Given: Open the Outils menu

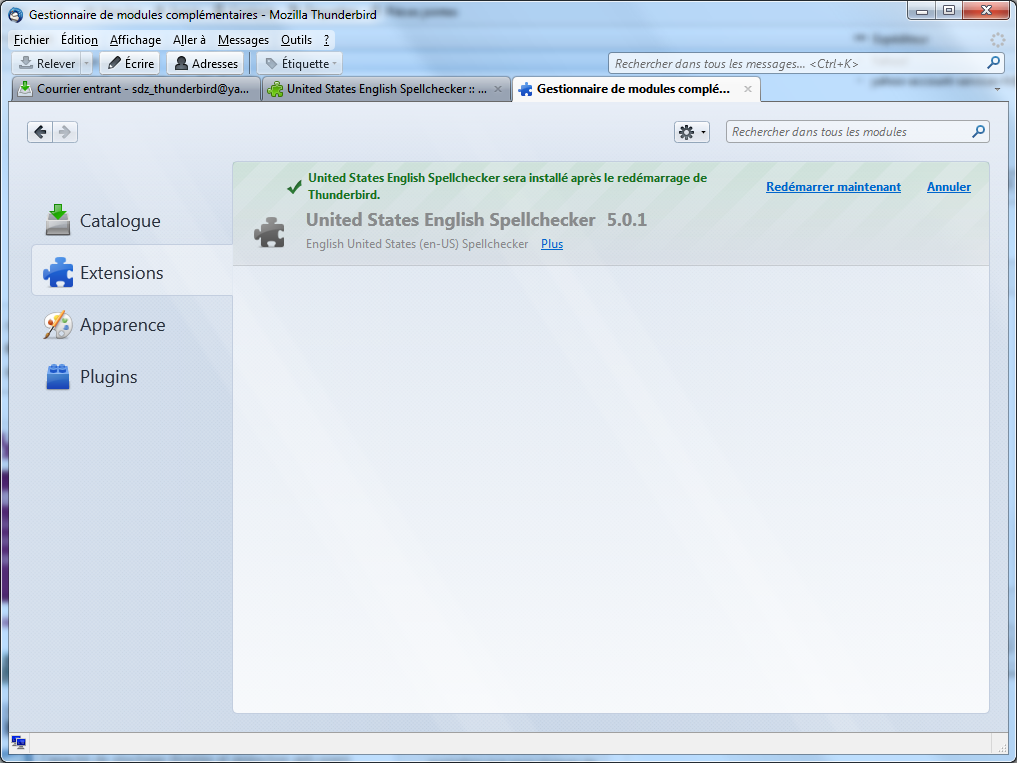Looking at the screenshot, I should click(x=296, y=40).
